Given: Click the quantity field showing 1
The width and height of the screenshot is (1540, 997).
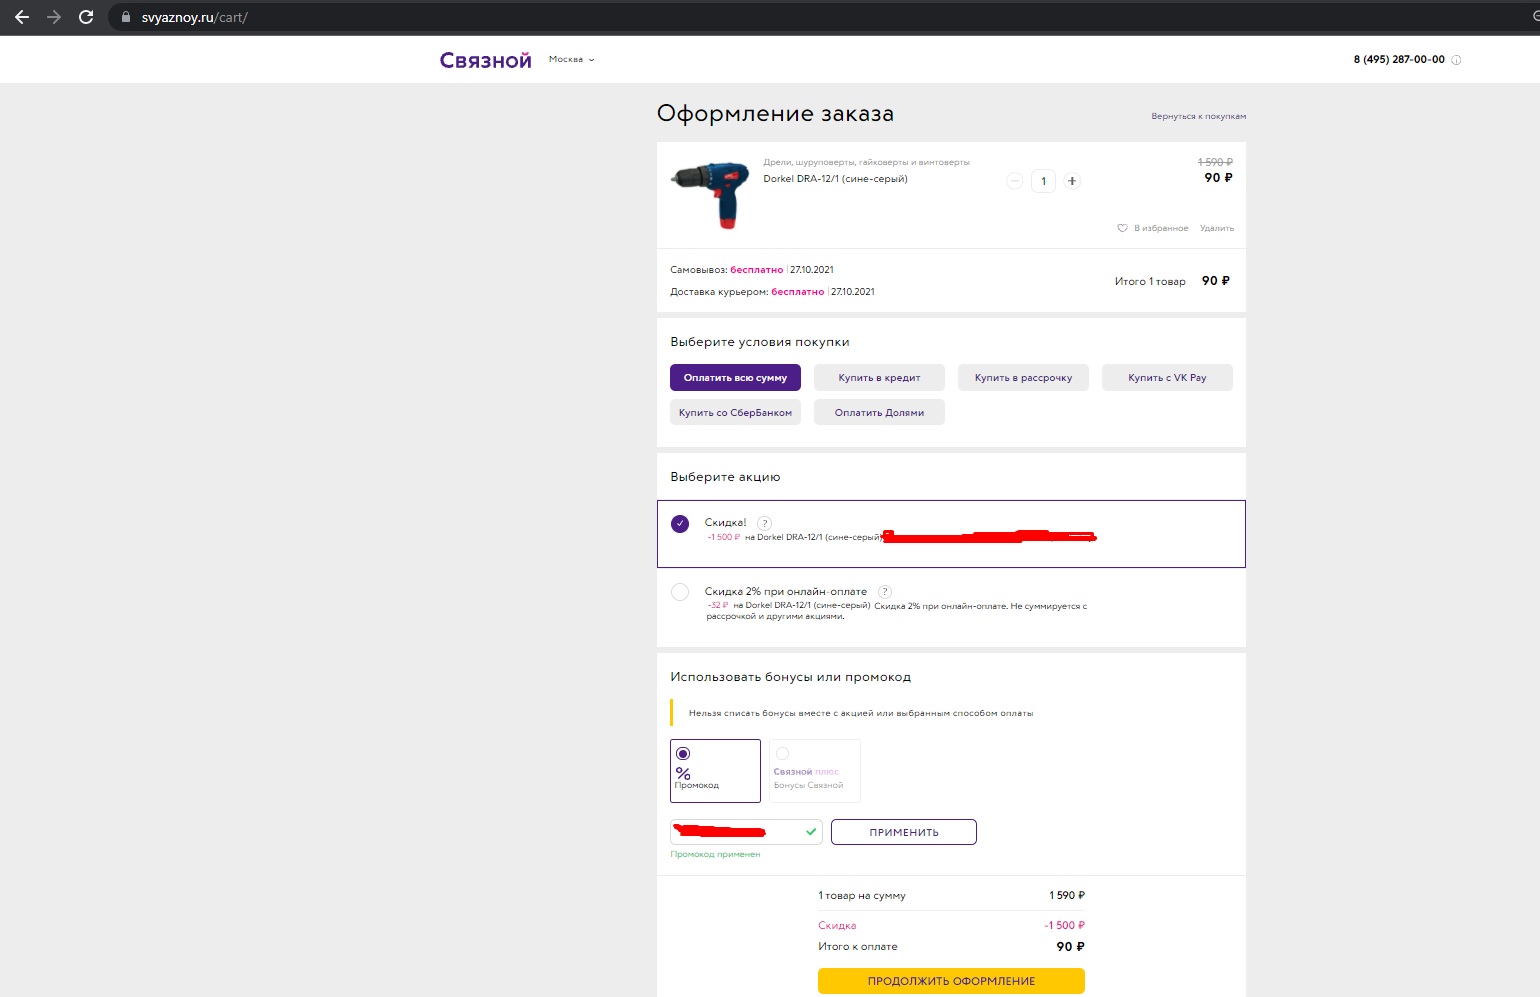Looking at the screenshot, I should (1043, 181).
